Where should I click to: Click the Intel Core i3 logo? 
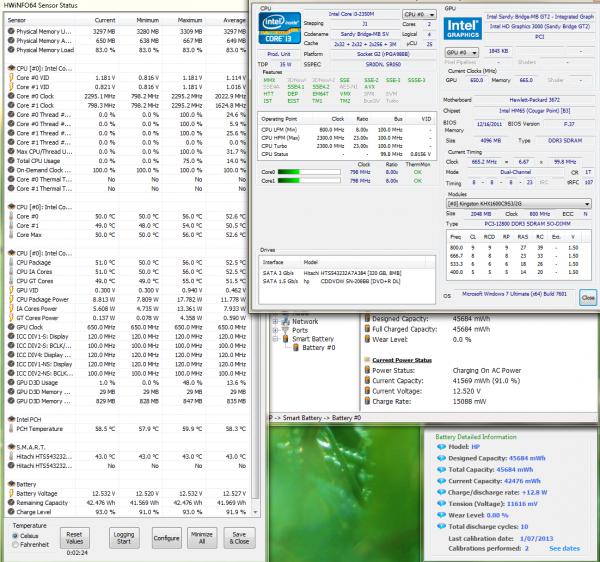click(x=279, y=28)
